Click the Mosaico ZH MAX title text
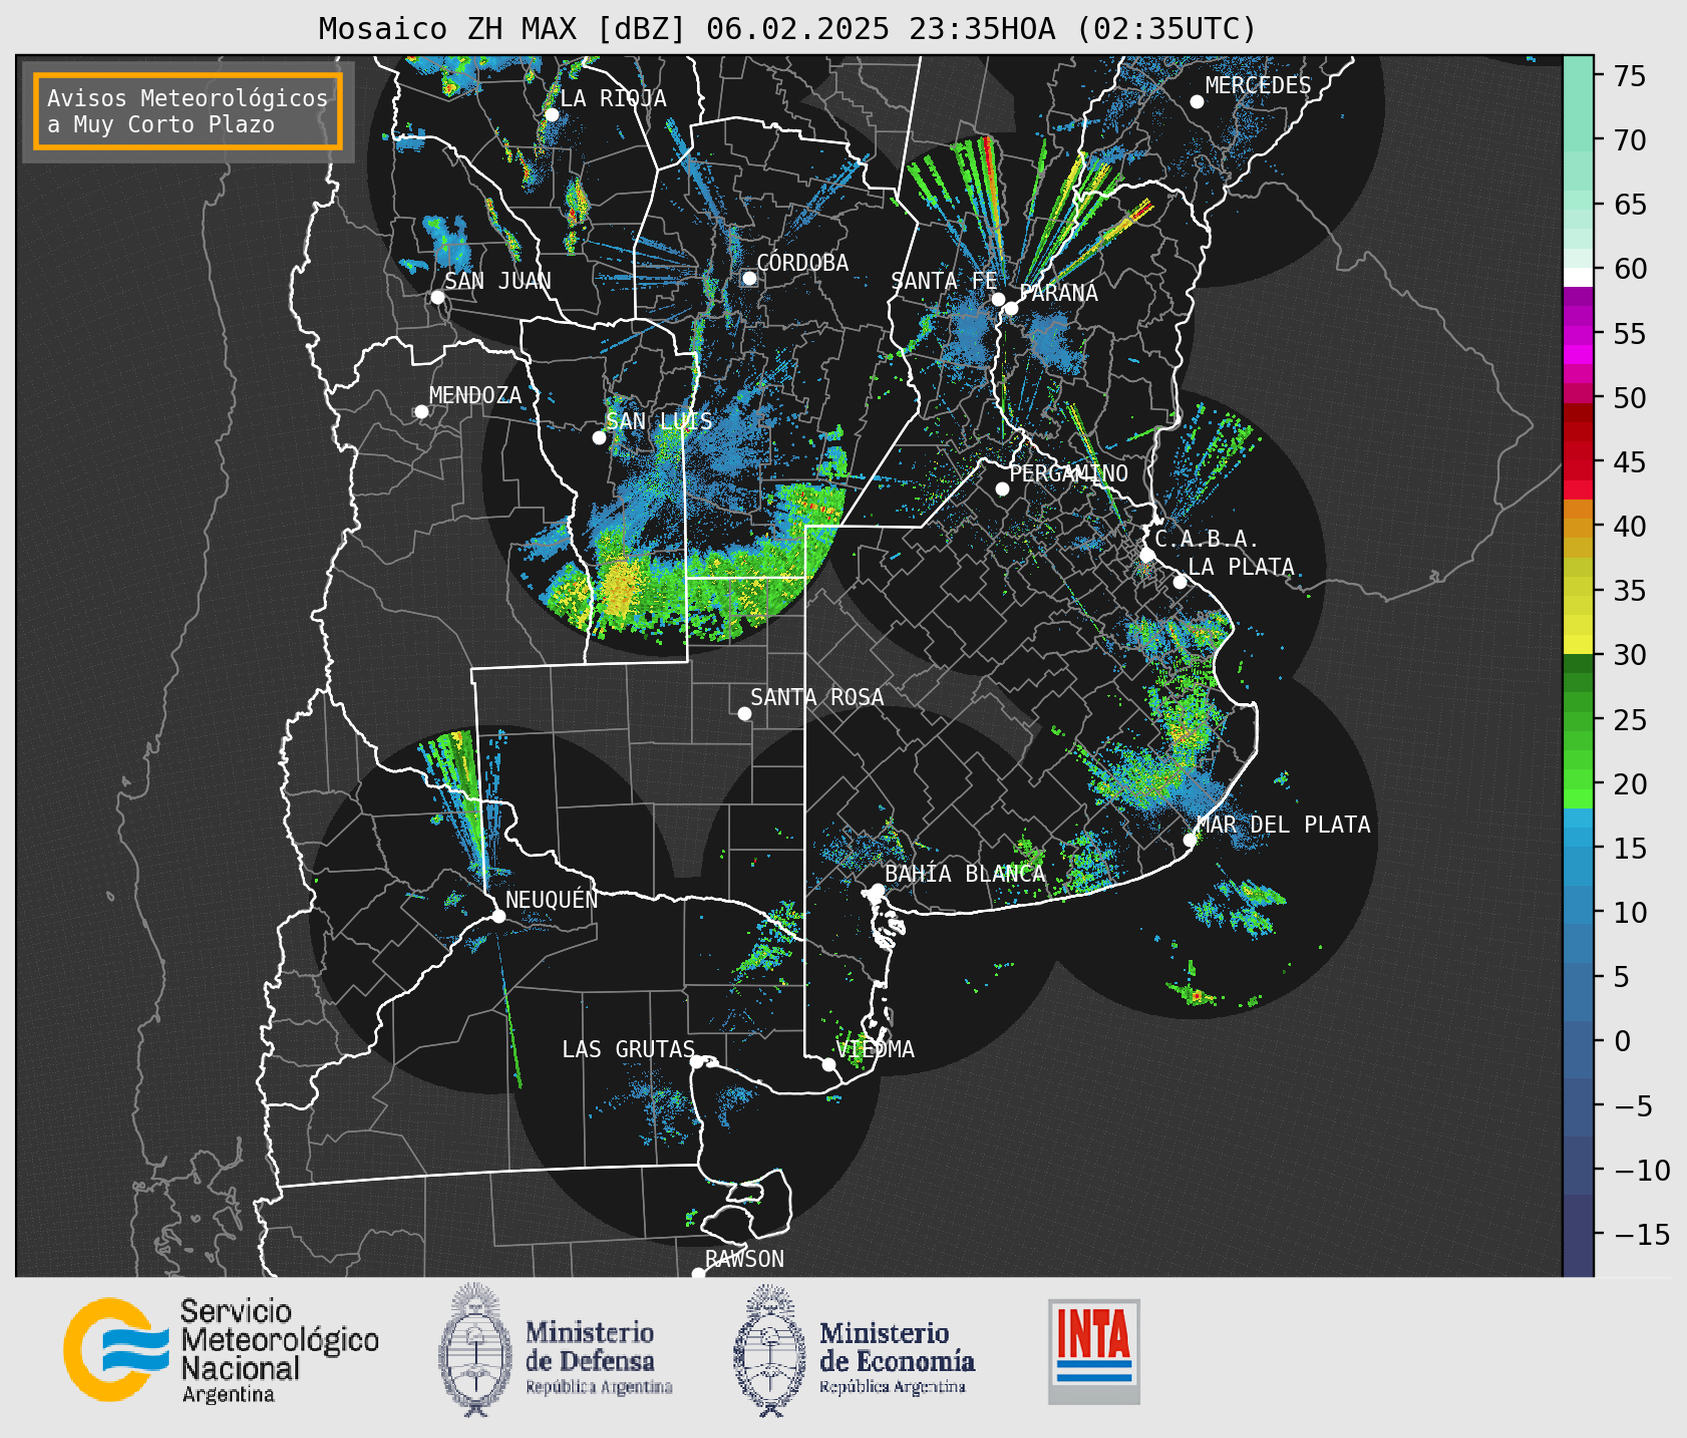 (787, 28)
